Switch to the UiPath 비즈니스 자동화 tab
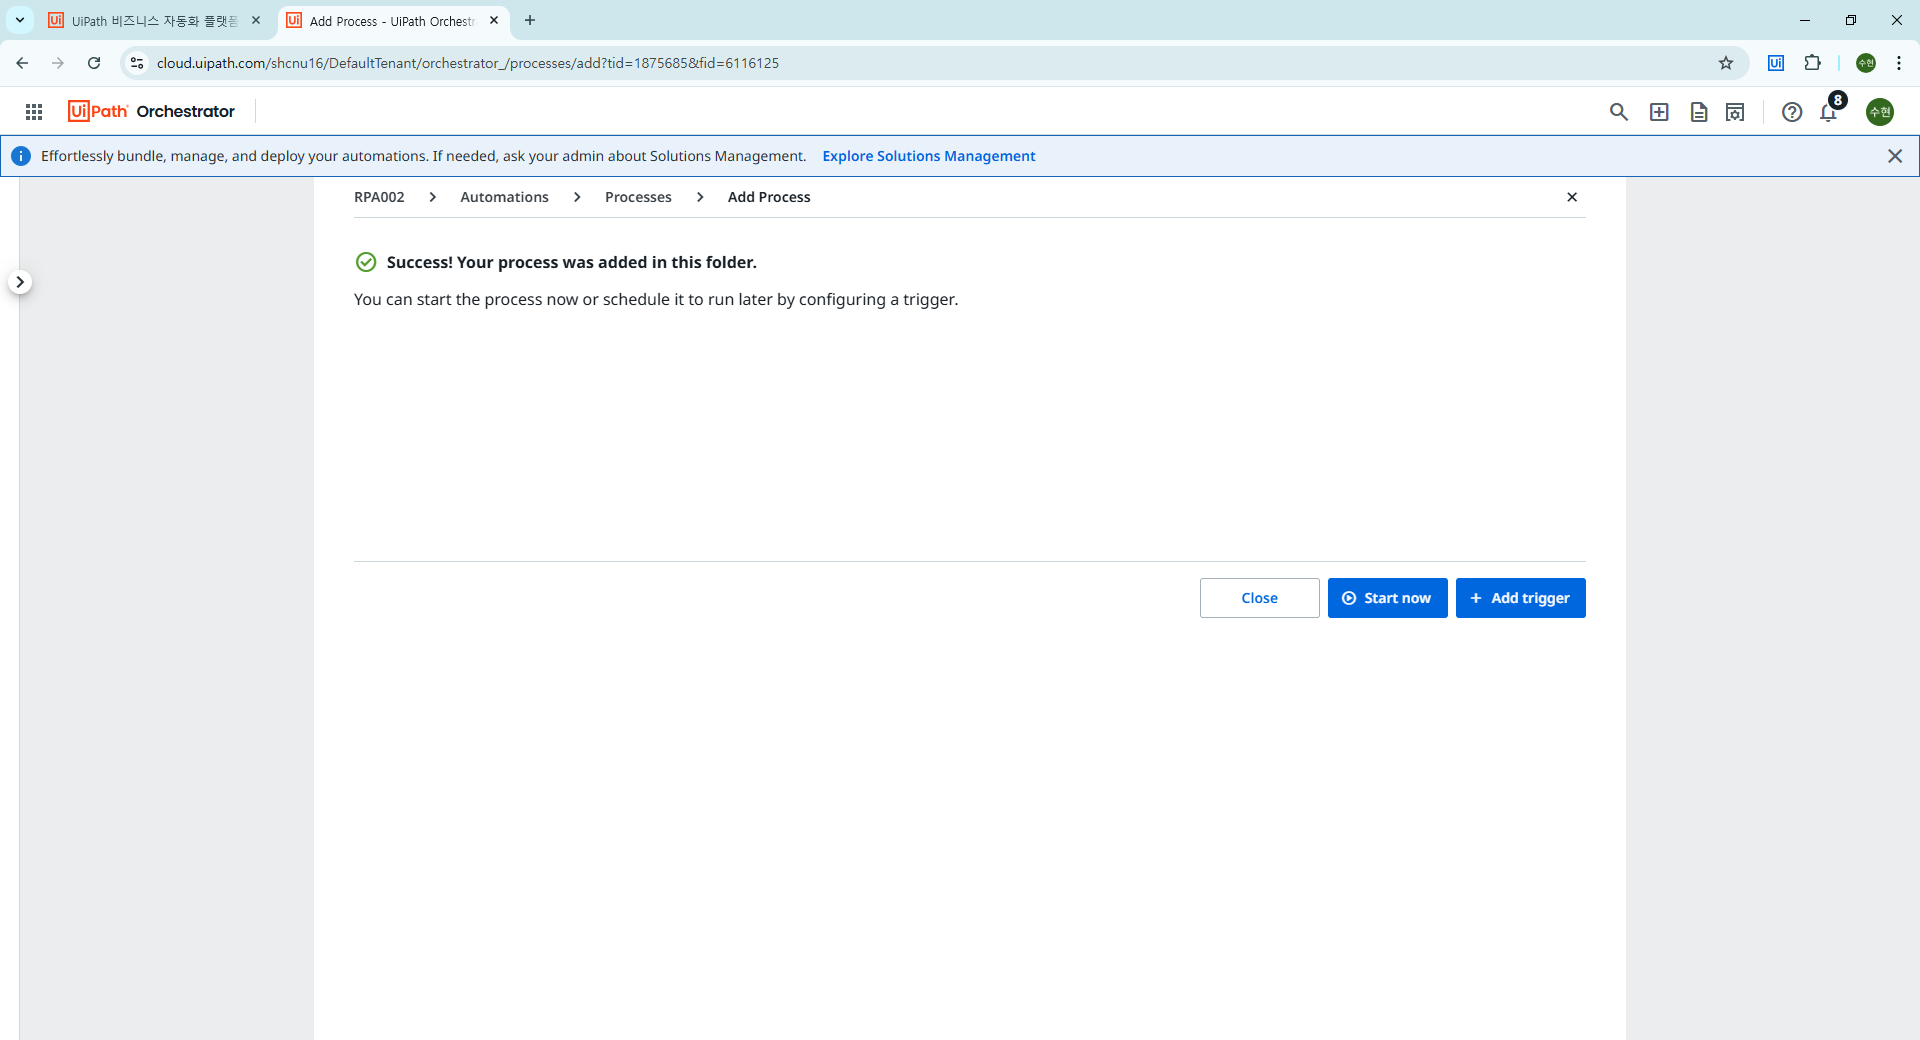Screen dimensions: 1920x1040 (154, 21)
